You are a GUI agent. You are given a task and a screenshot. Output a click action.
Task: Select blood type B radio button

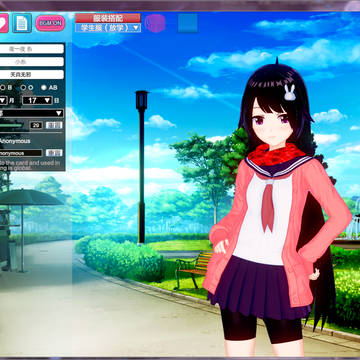(x=3, y=88)
